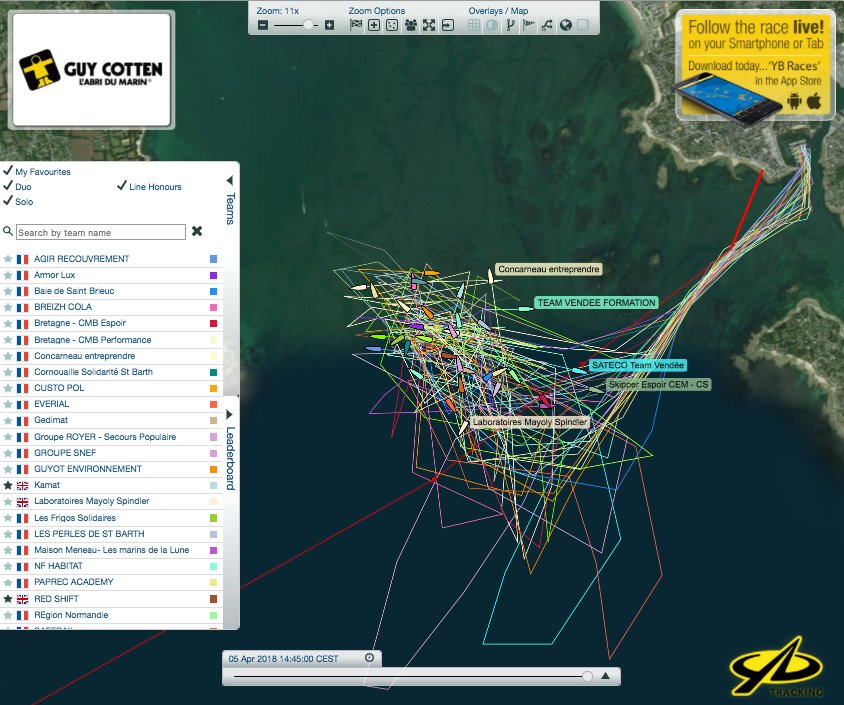Click the SATECO Team Vendée map label
Viewport: 844px width, 705px height.
(638, 365)
